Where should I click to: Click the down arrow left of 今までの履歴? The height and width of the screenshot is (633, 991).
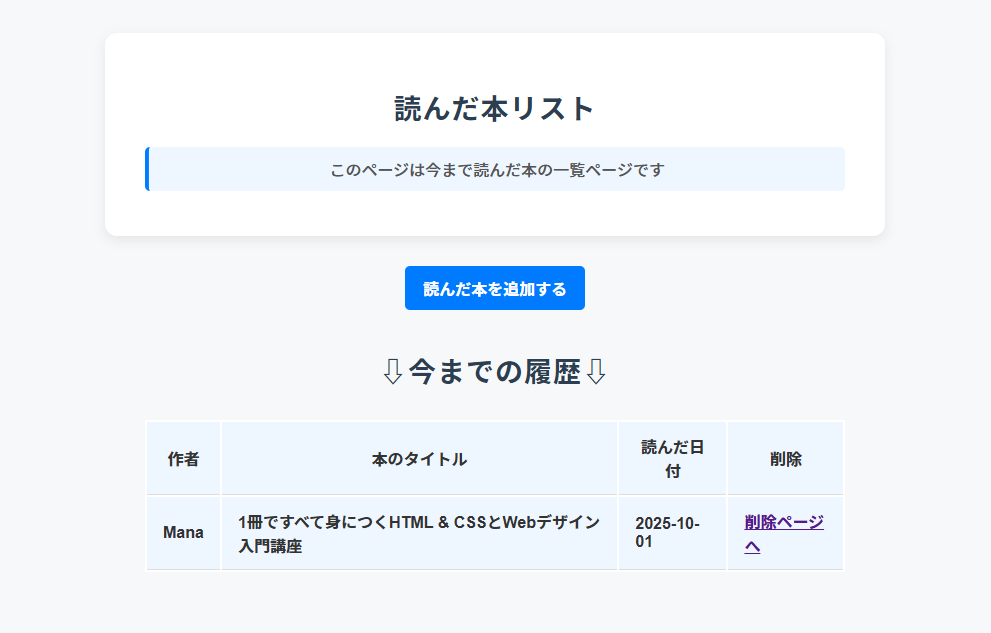coord(393,372)
